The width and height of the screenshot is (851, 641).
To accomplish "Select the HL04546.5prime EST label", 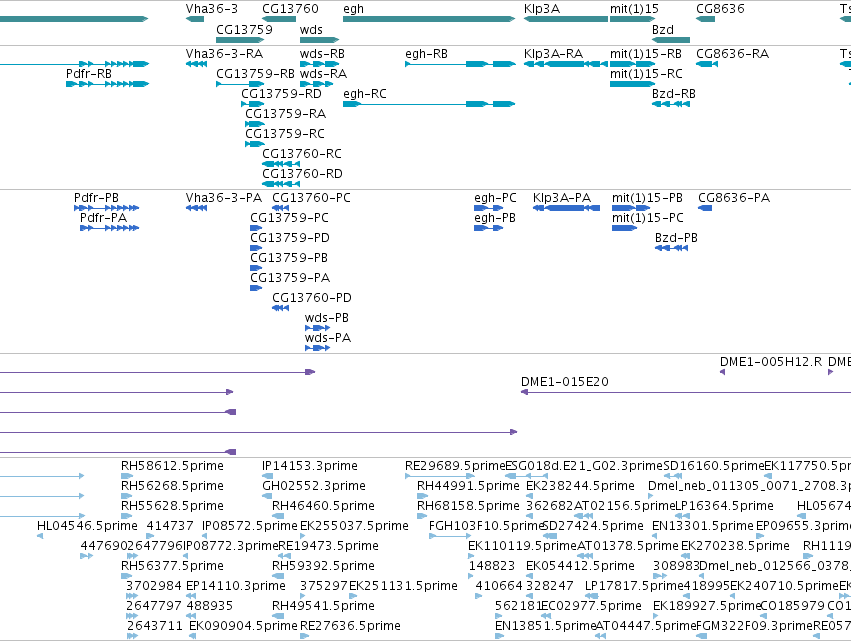I will pyautogui.click(x=87, y=526).
